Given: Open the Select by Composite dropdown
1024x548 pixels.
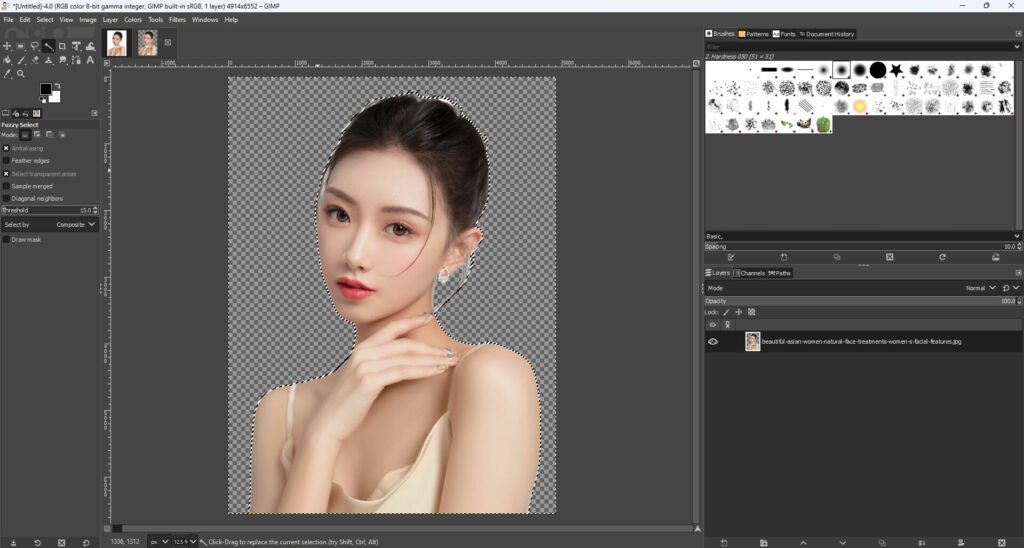Looking at the screenshot, I should point(50,225).
